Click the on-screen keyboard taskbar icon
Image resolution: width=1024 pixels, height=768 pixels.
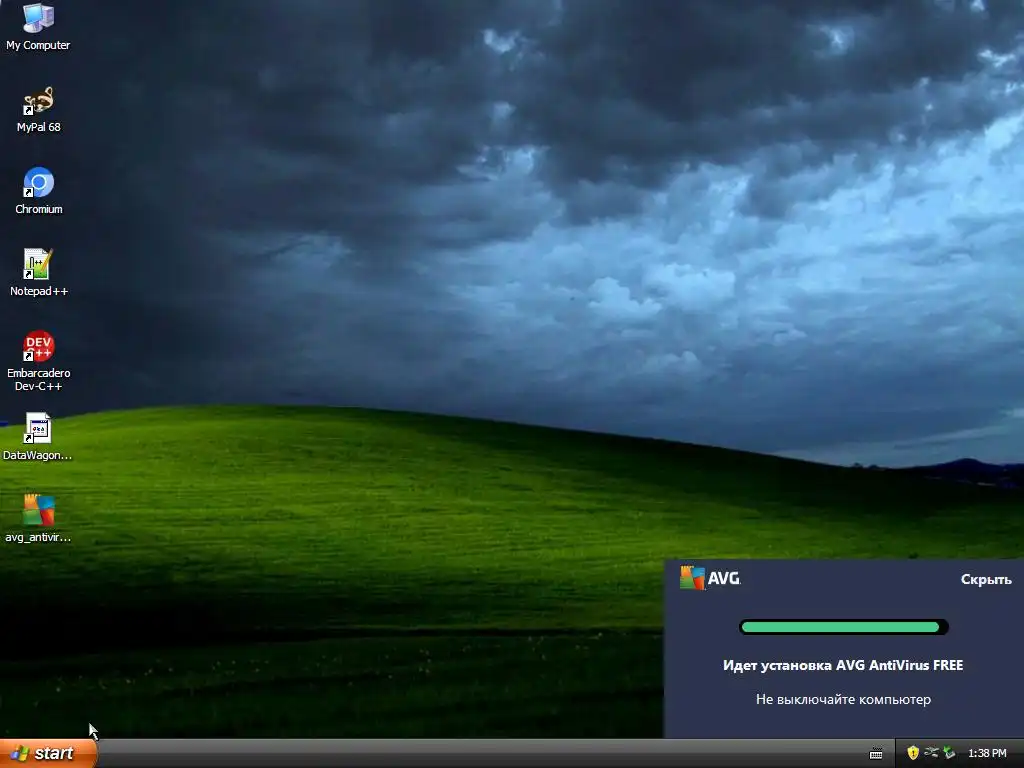pyautogui.click(x=876, y=754)
